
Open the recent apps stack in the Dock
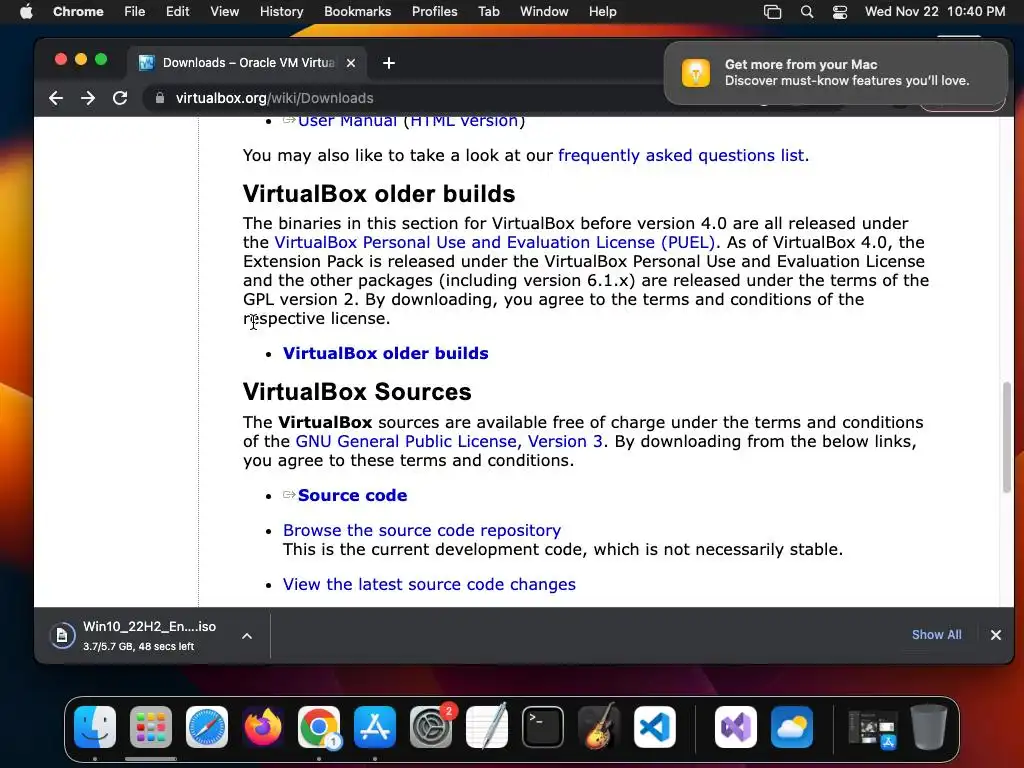[873, 727]
